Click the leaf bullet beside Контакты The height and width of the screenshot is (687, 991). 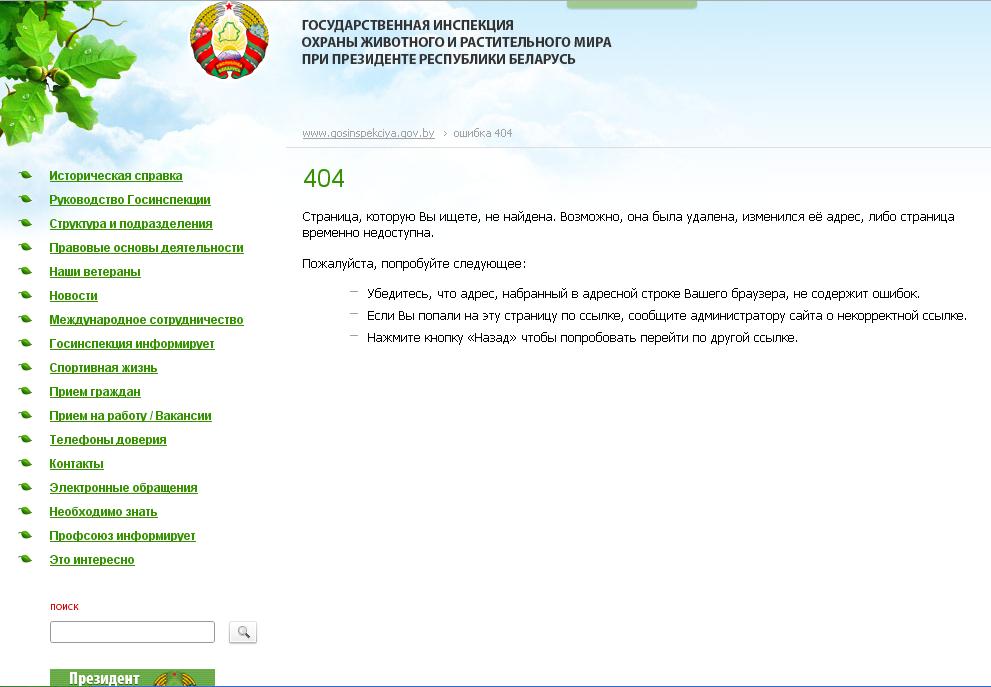click(25, 464)
